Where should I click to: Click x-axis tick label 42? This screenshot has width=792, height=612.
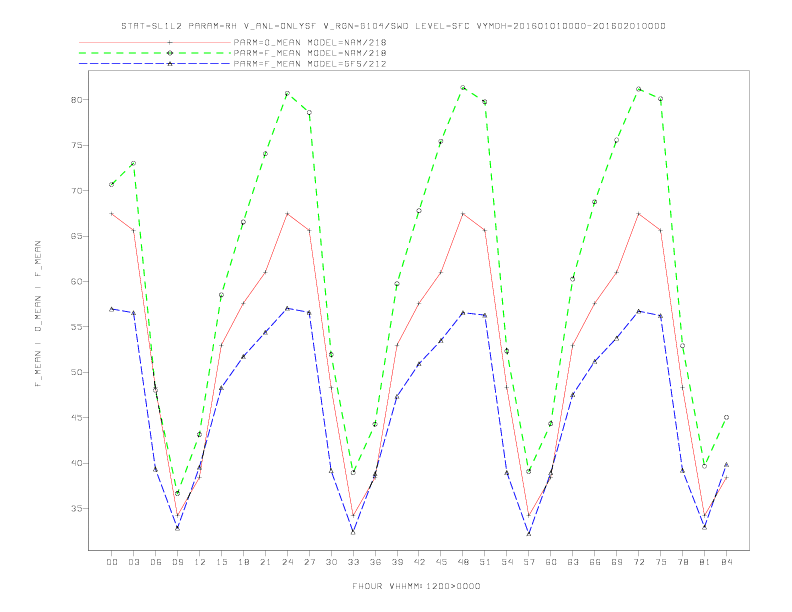[419, 562]
